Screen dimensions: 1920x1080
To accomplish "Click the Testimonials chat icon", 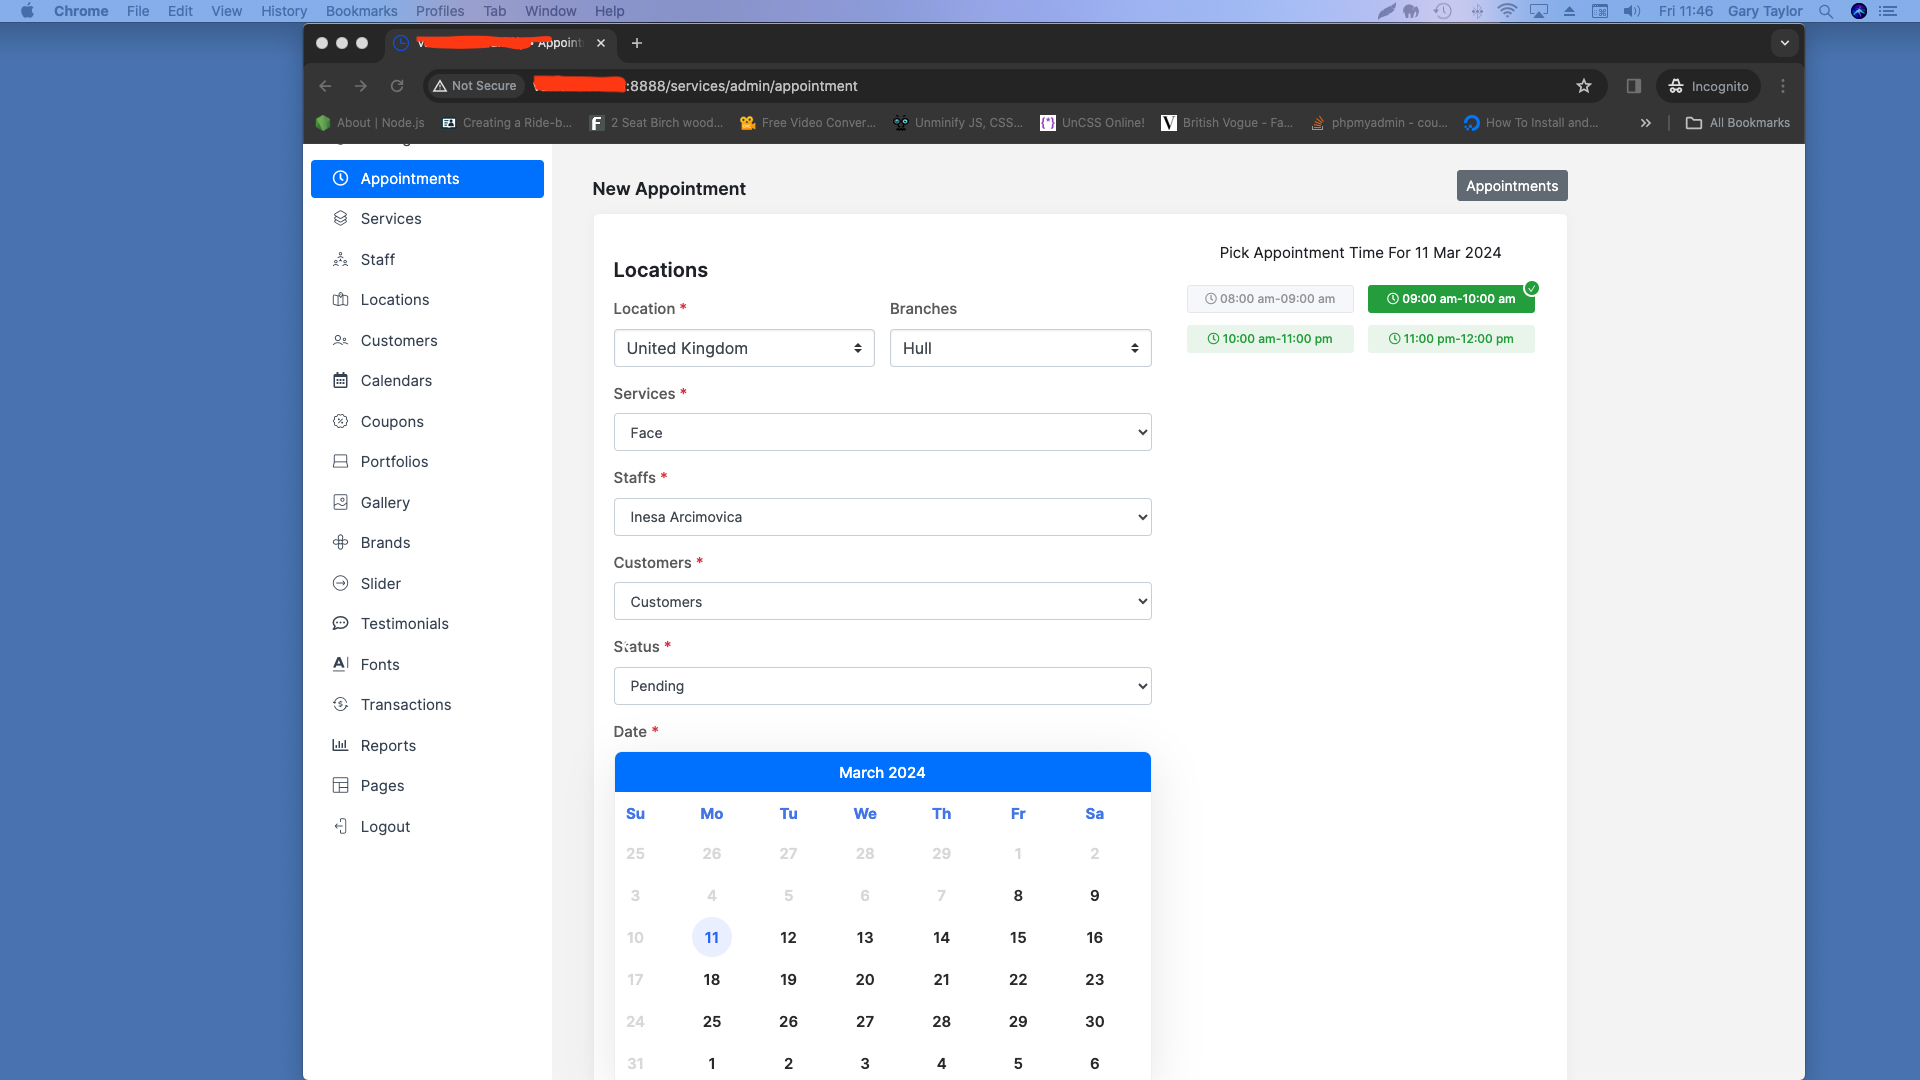I will [340, 623].
